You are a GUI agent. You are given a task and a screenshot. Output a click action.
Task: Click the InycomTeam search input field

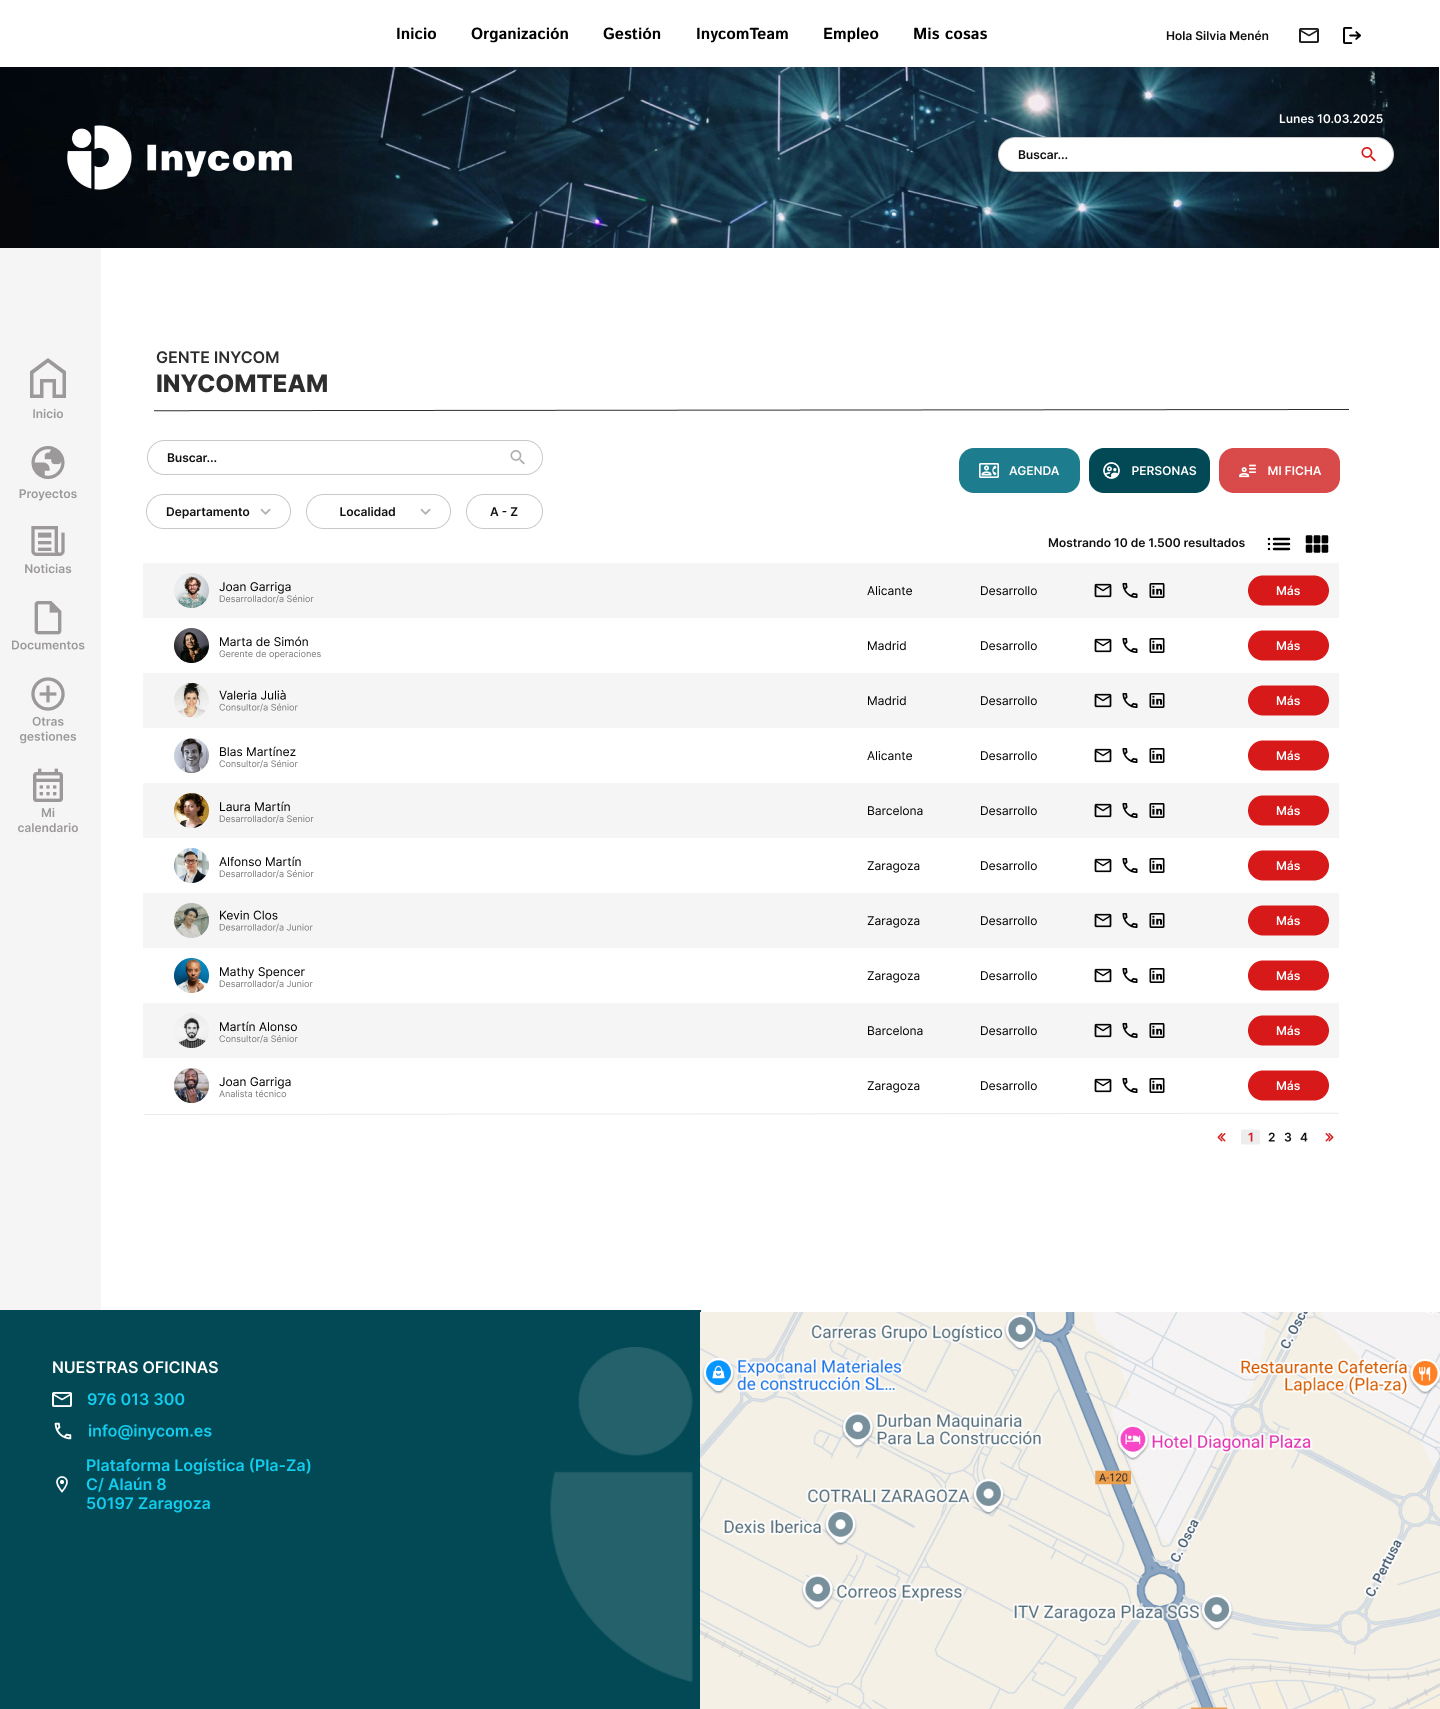345,458
